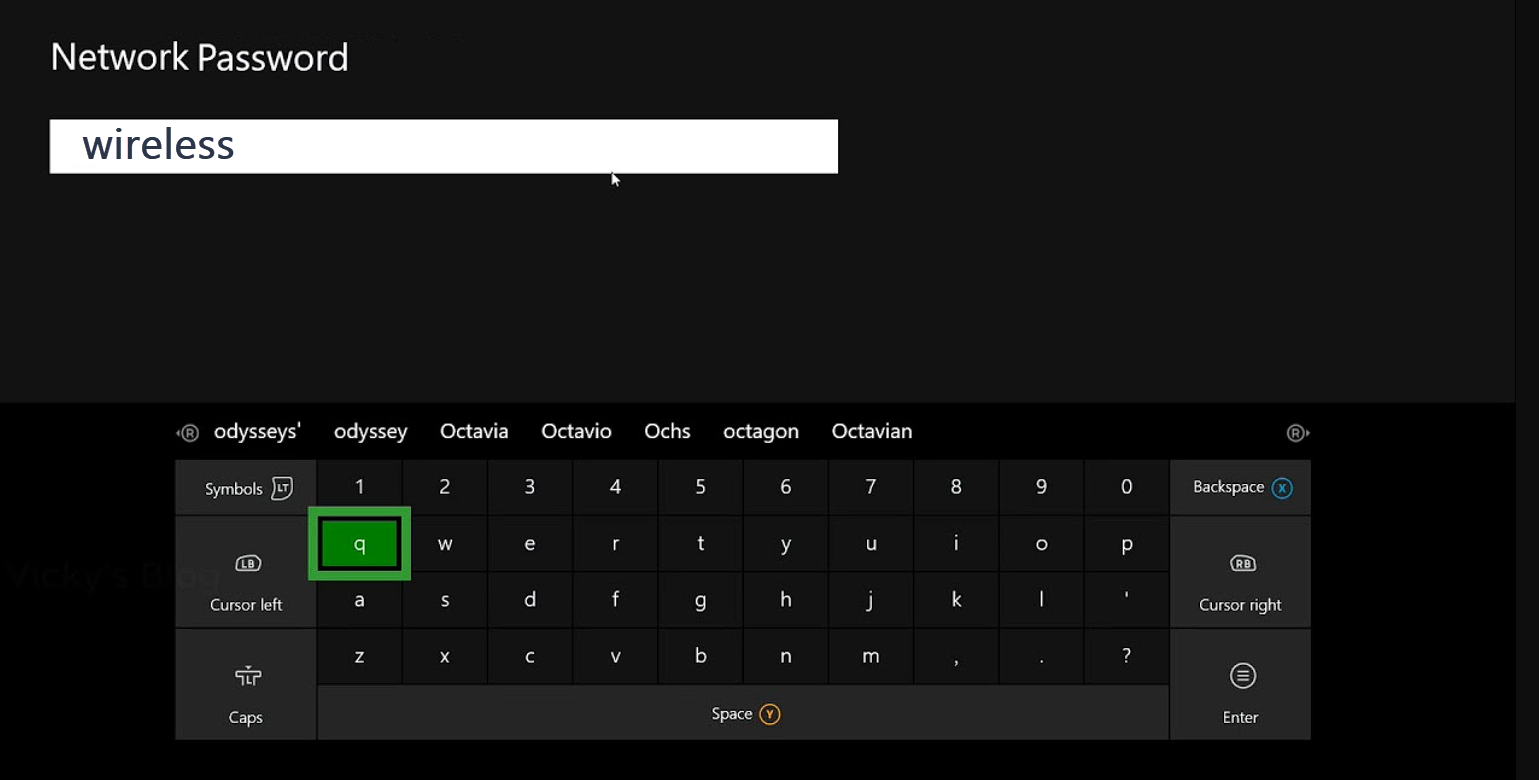Pick the "octagon" word suggestion
This screenshot has width=1539, height=780.
[760, 432]
